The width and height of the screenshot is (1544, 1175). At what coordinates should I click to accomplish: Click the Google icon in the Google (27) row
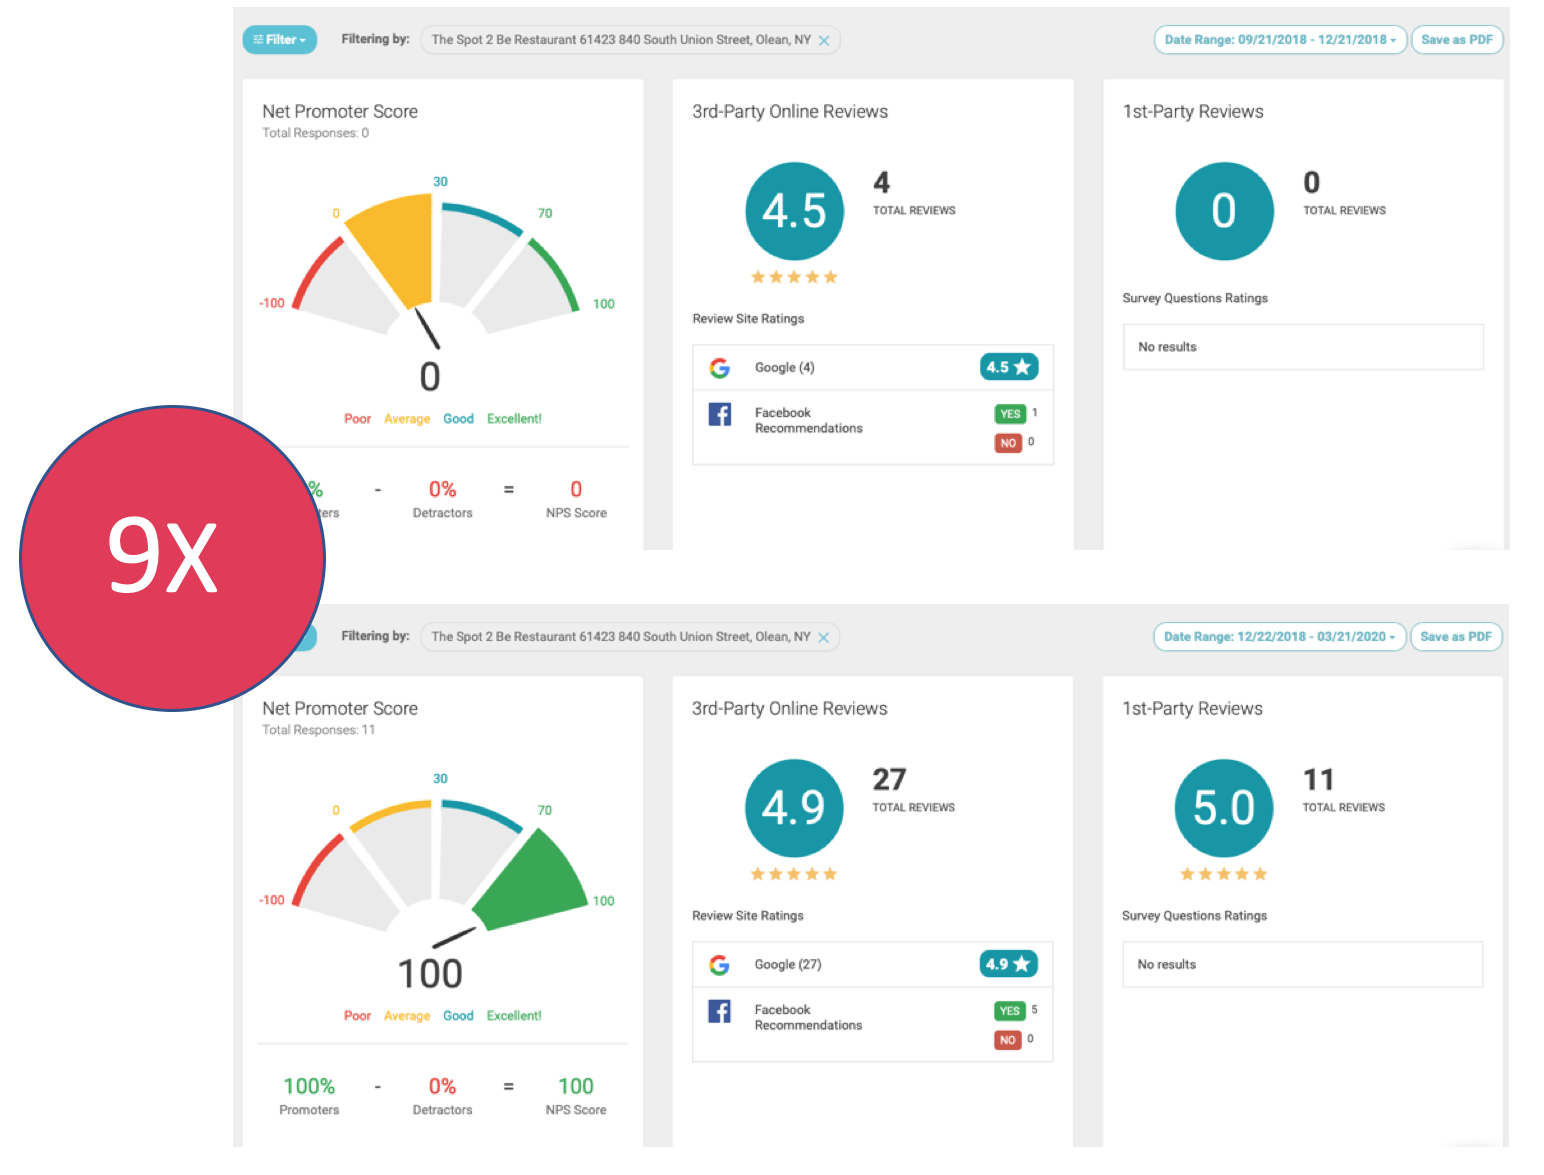[719, 965]
